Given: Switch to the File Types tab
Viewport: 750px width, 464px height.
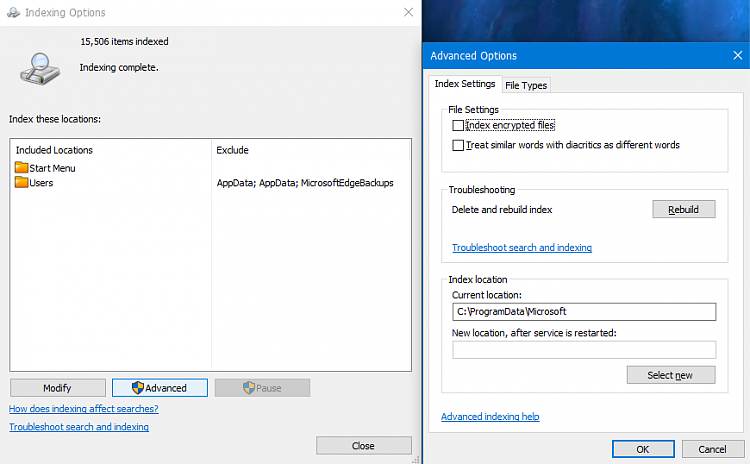Looking at the screenshot, I should [526, 85].
